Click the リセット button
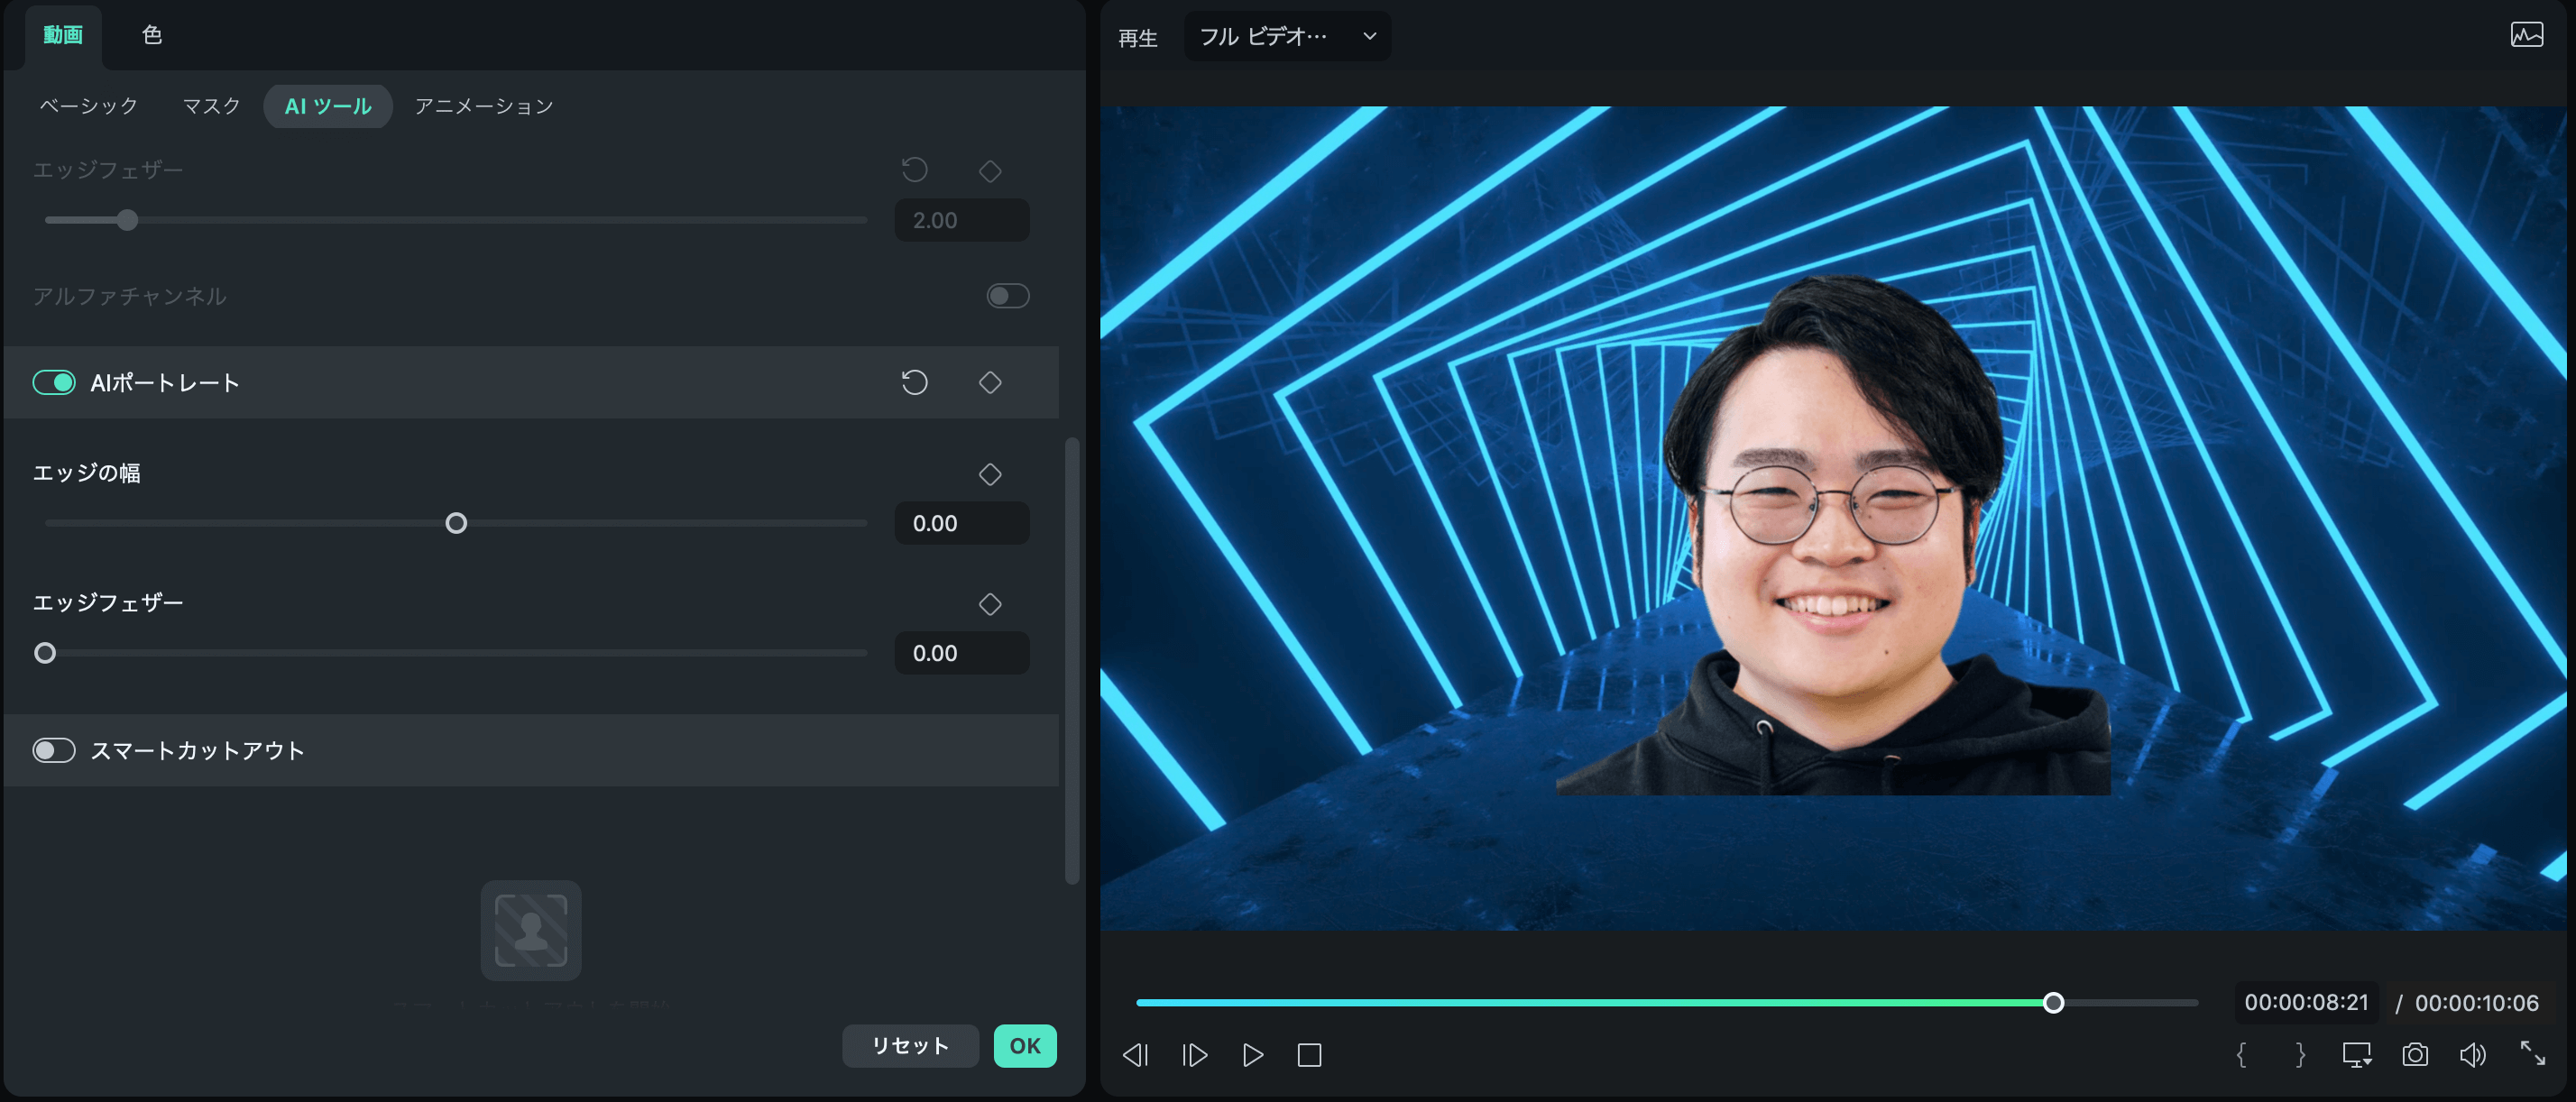The height and width of the screenshot is (1102, 2576). point(909,1045)
